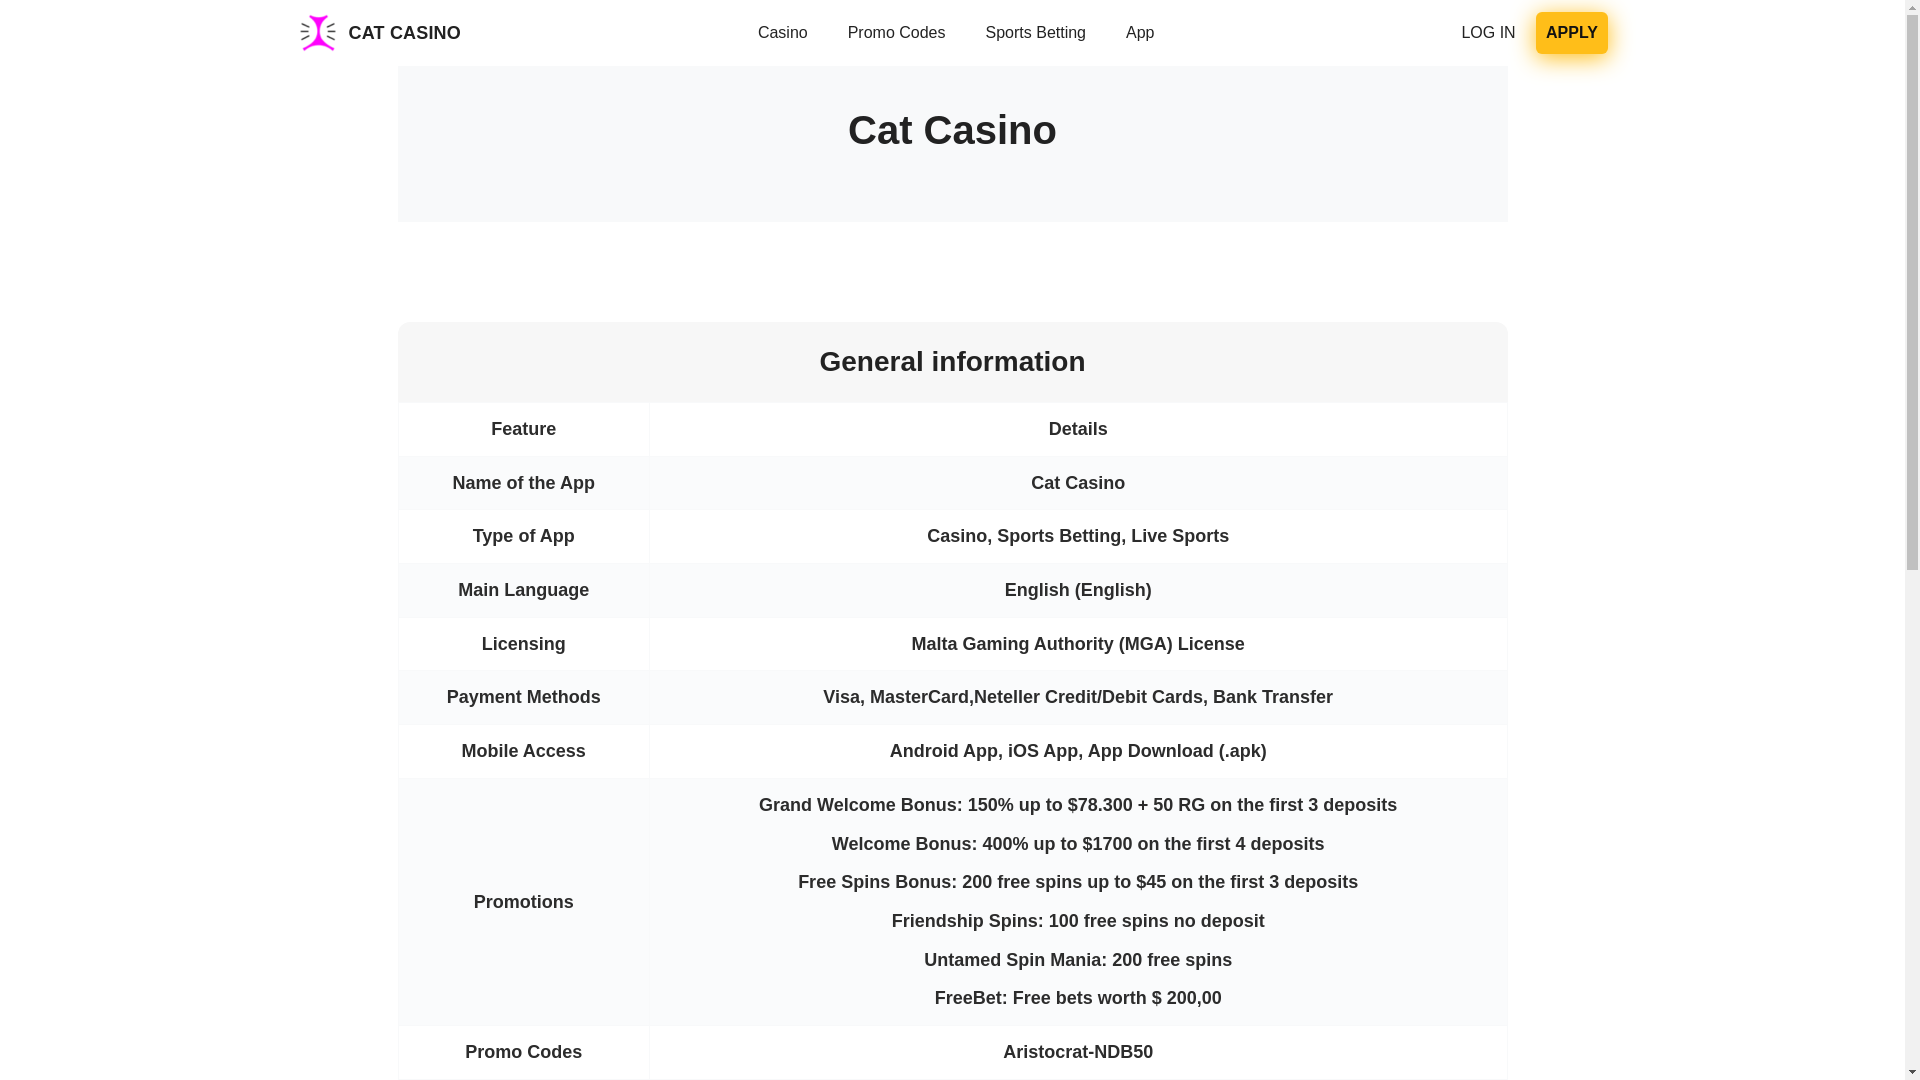Click the CAT CASINO brand text
The image size is (1920, 1080).
point(404,33)
